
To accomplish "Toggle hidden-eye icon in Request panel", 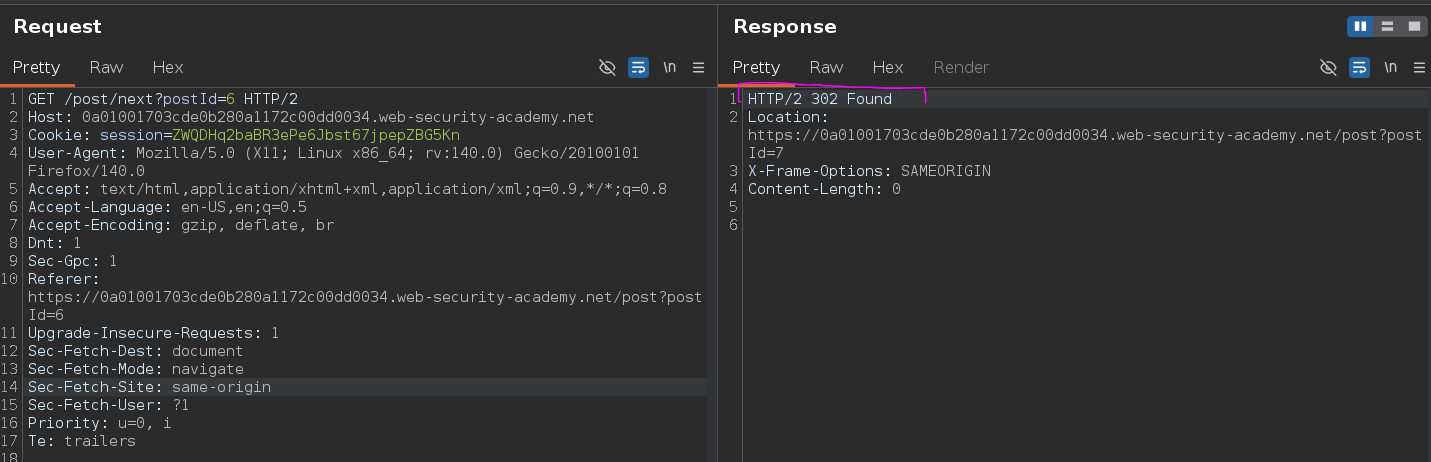I will [607, 67].
